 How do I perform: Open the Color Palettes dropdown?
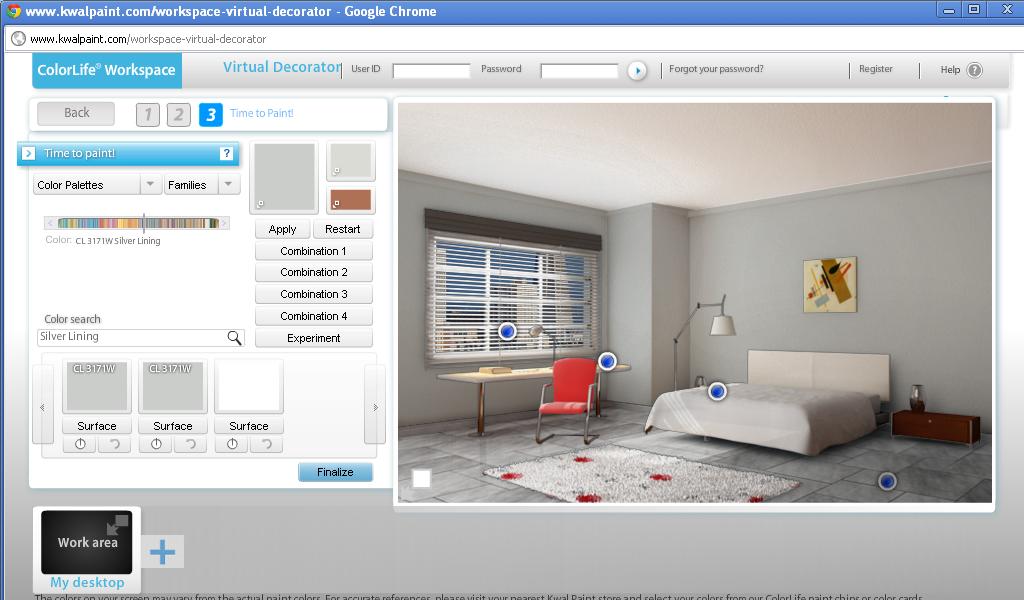(97, 185)
